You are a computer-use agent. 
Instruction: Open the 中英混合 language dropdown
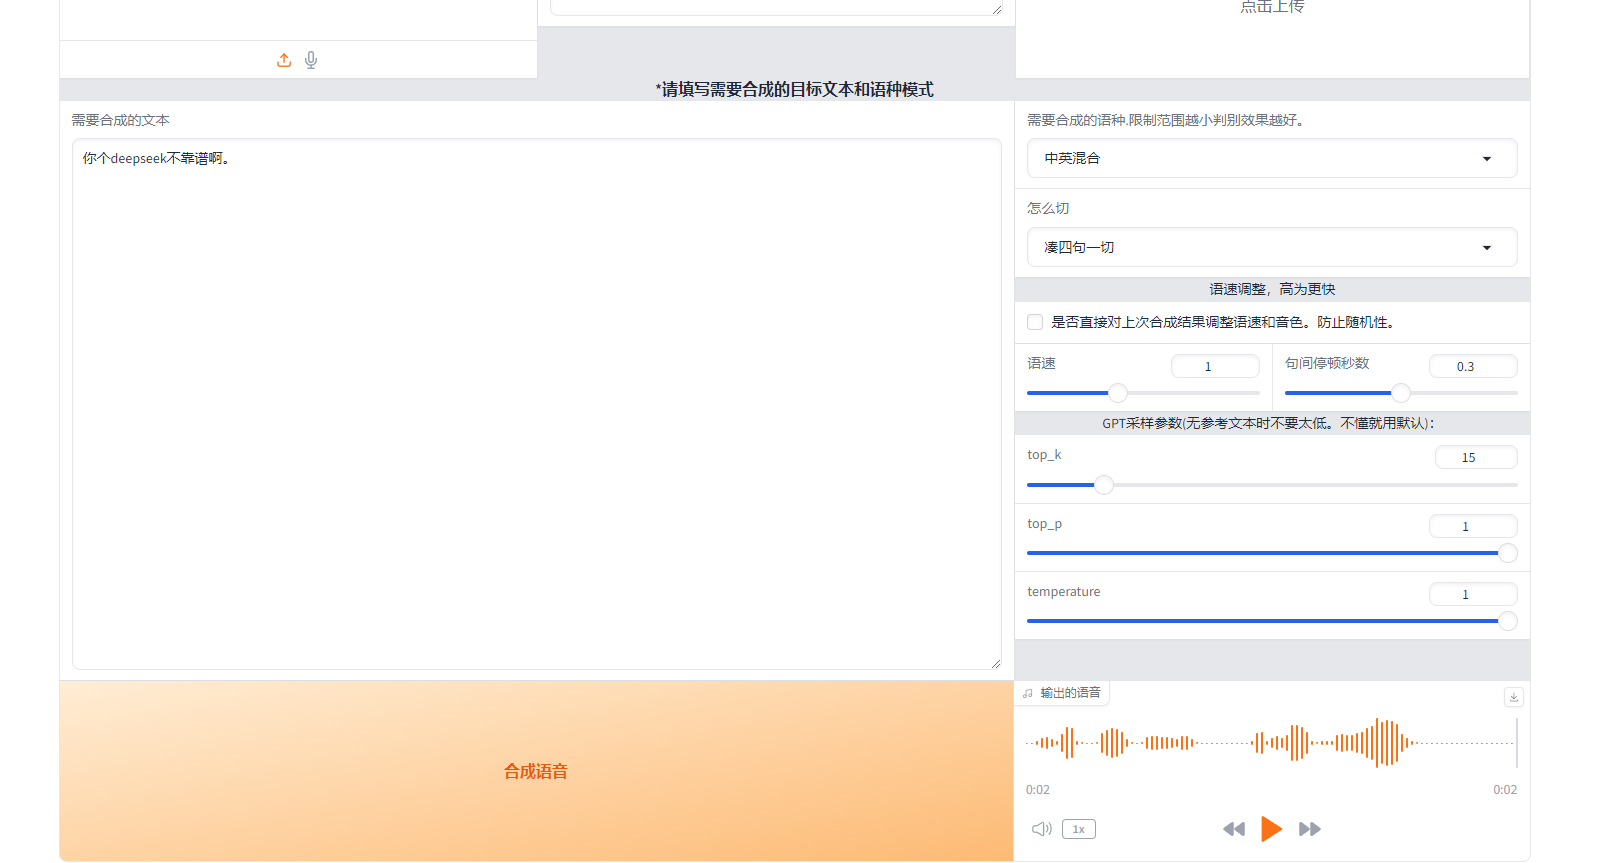pyautogui.click(x=1271, y=158)
